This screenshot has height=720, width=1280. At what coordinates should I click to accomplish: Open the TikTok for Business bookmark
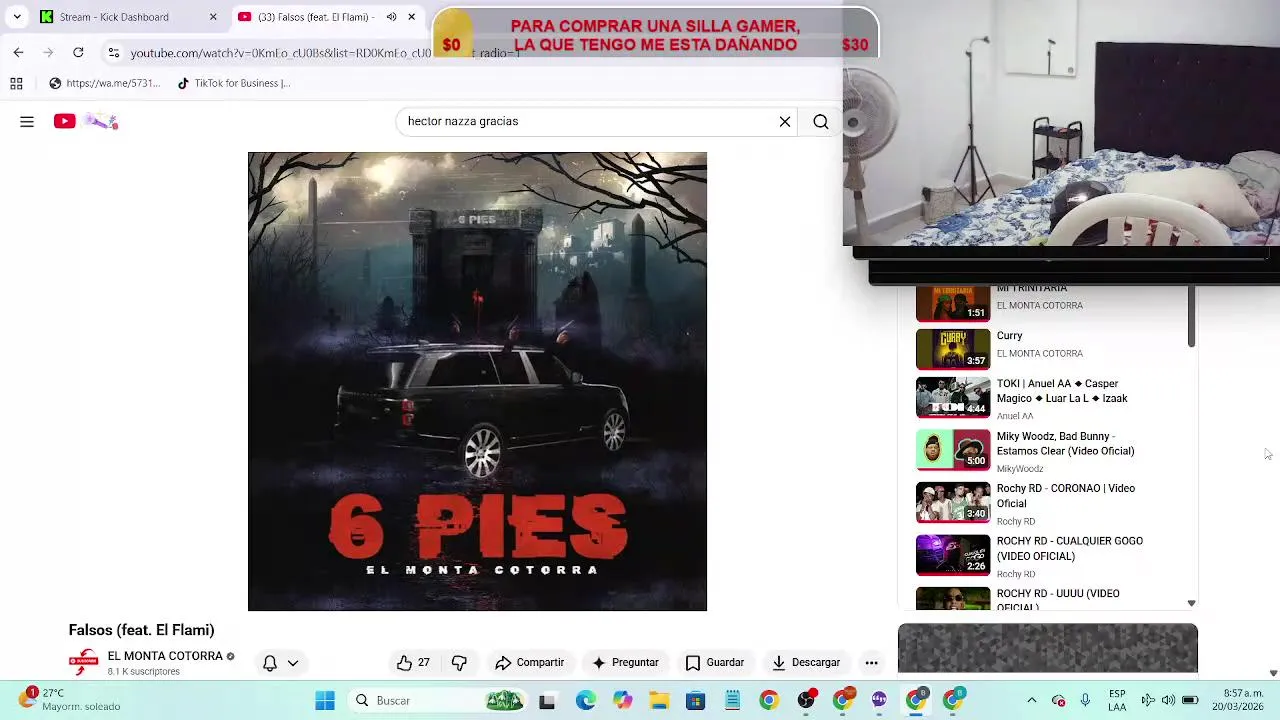pyautogui.click(x=233, y=84)
